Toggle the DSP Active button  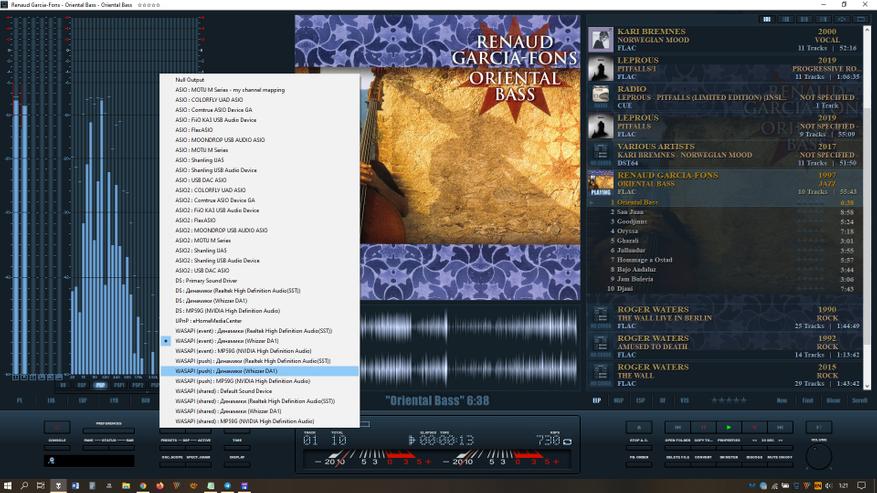tap(199, 448)
